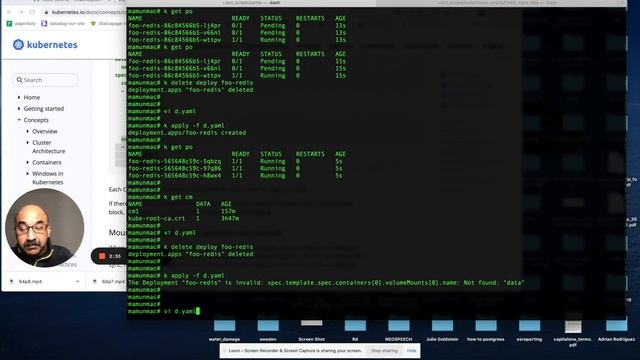Click the vi d.yaml command at the terminal prompt

click(180, 311)
